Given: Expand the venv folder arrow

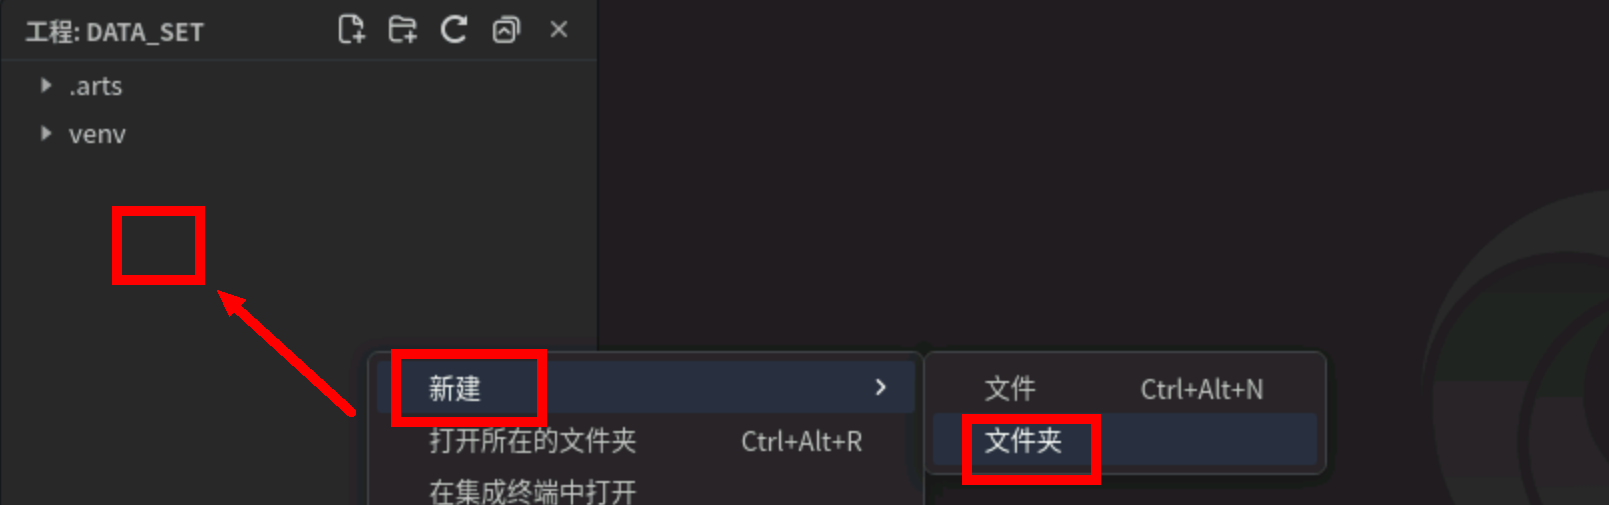Looking at the screenshot, I should pos(46,133).
